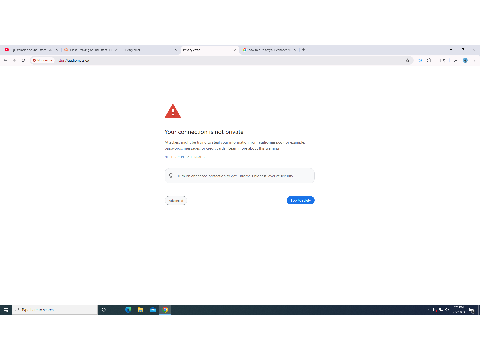Switch to the last tab with Google favicon
The height and width of the screenshot is (360, 480).
(x=269, y=50)
